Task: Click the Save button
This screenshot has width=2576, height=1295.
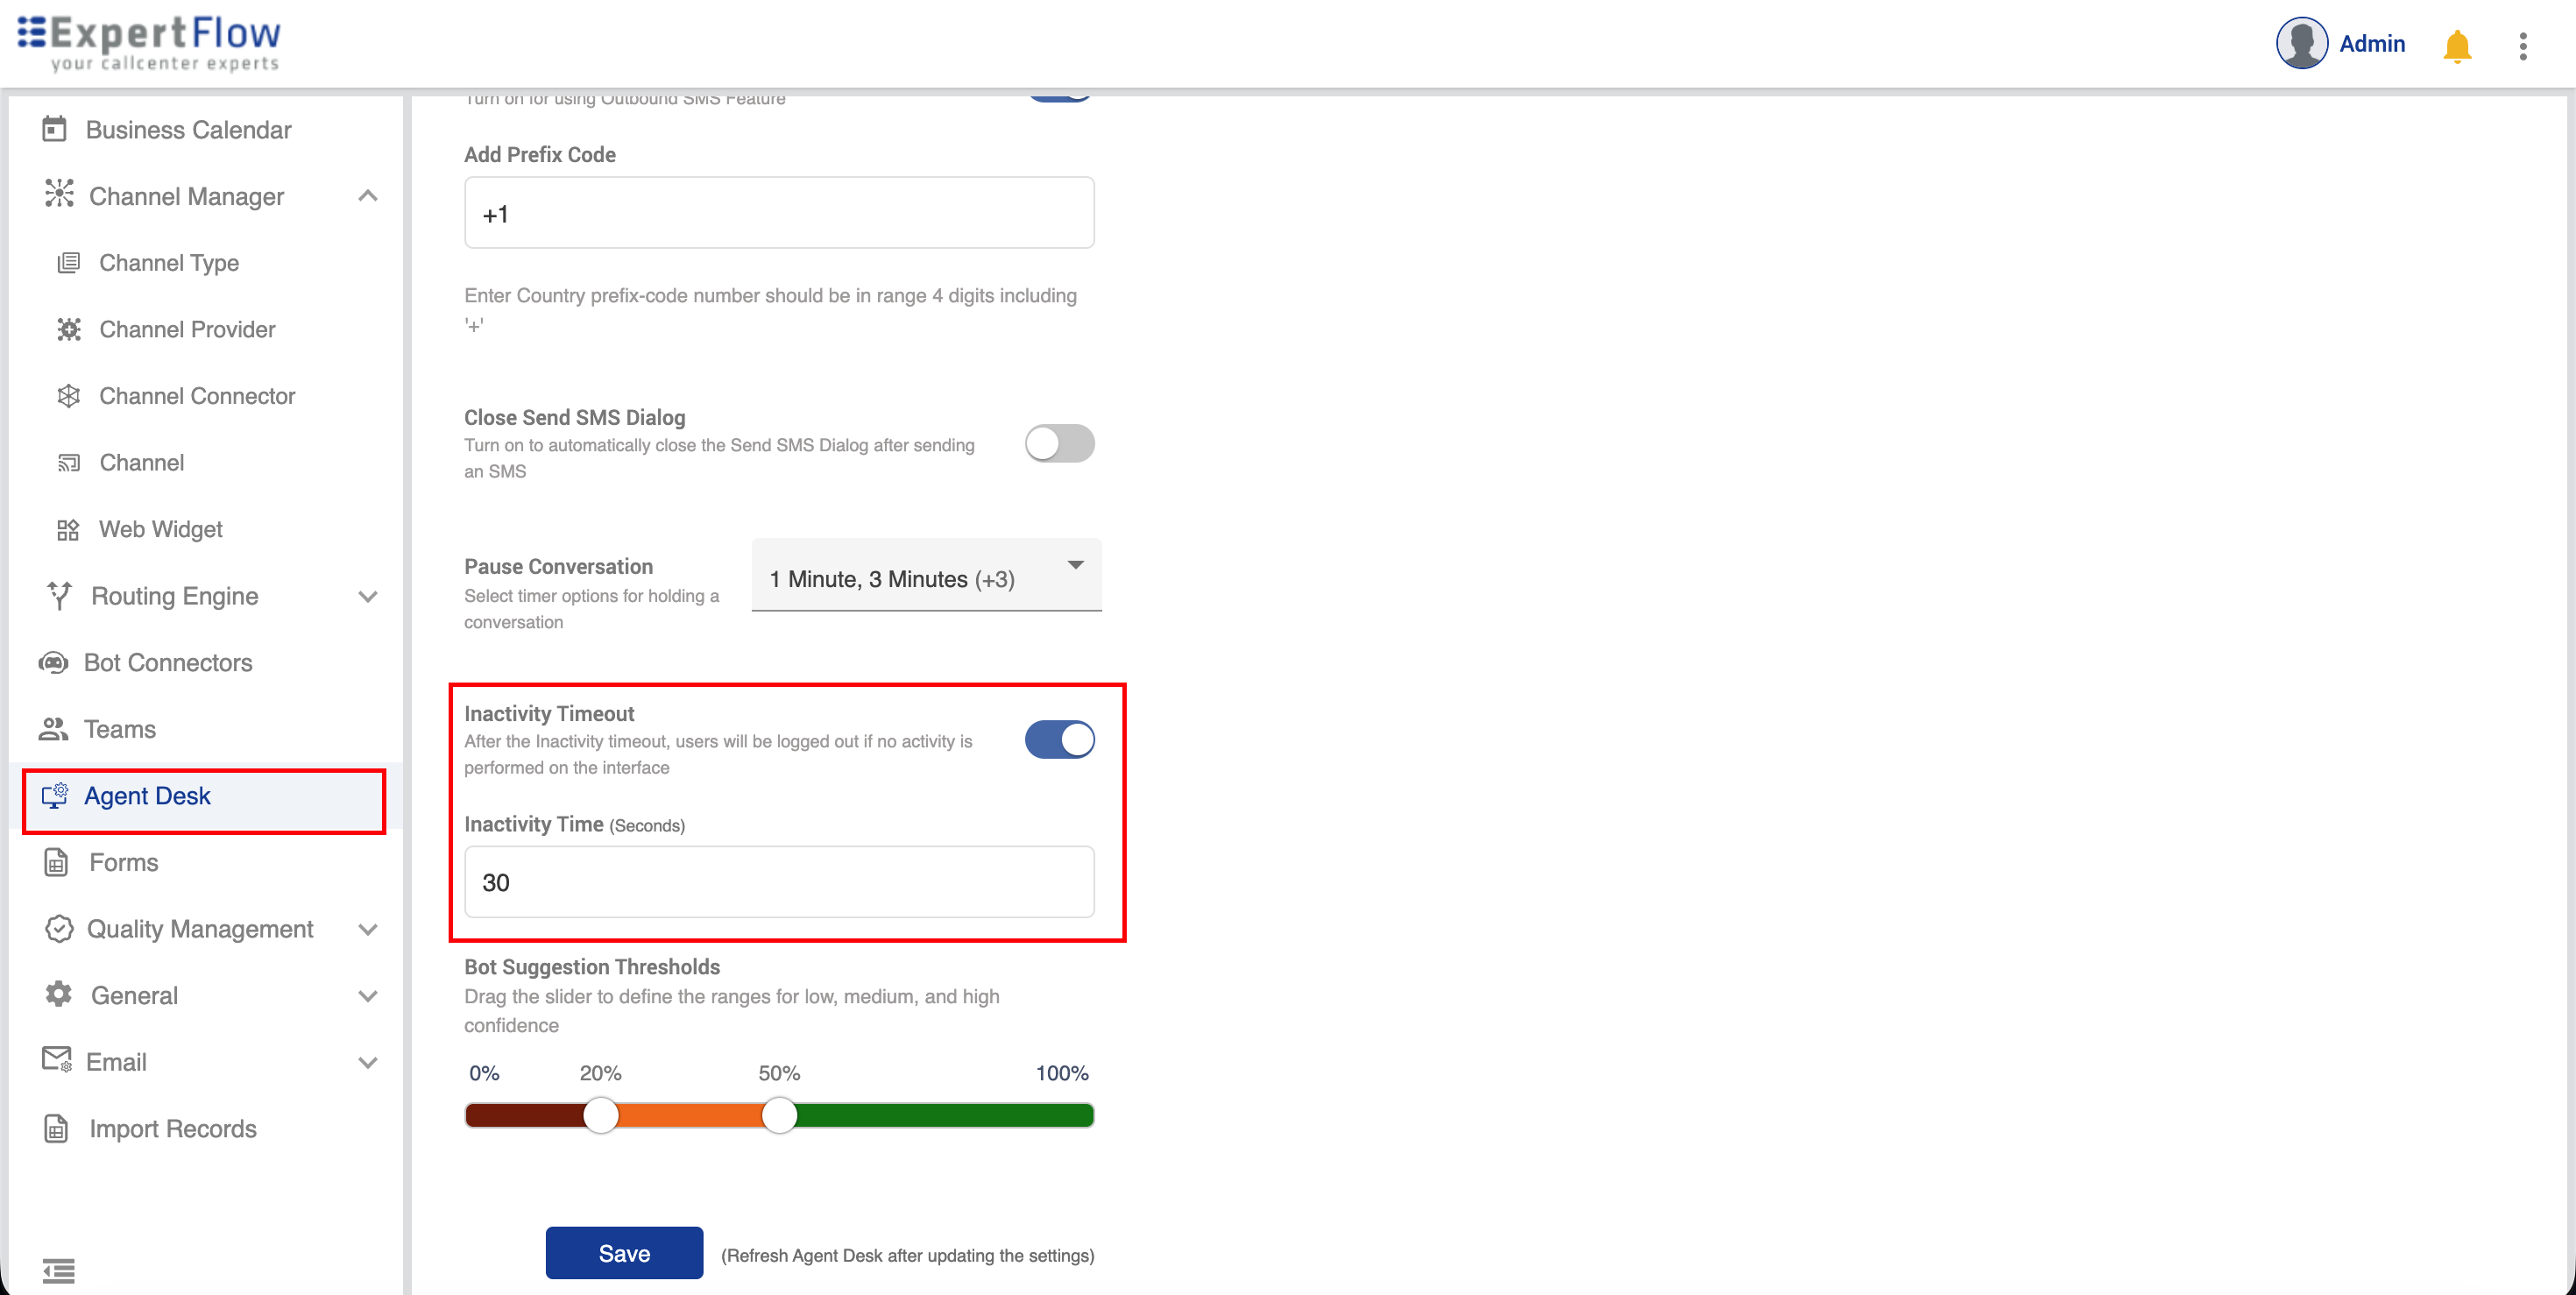Action: coord(624,1252)
